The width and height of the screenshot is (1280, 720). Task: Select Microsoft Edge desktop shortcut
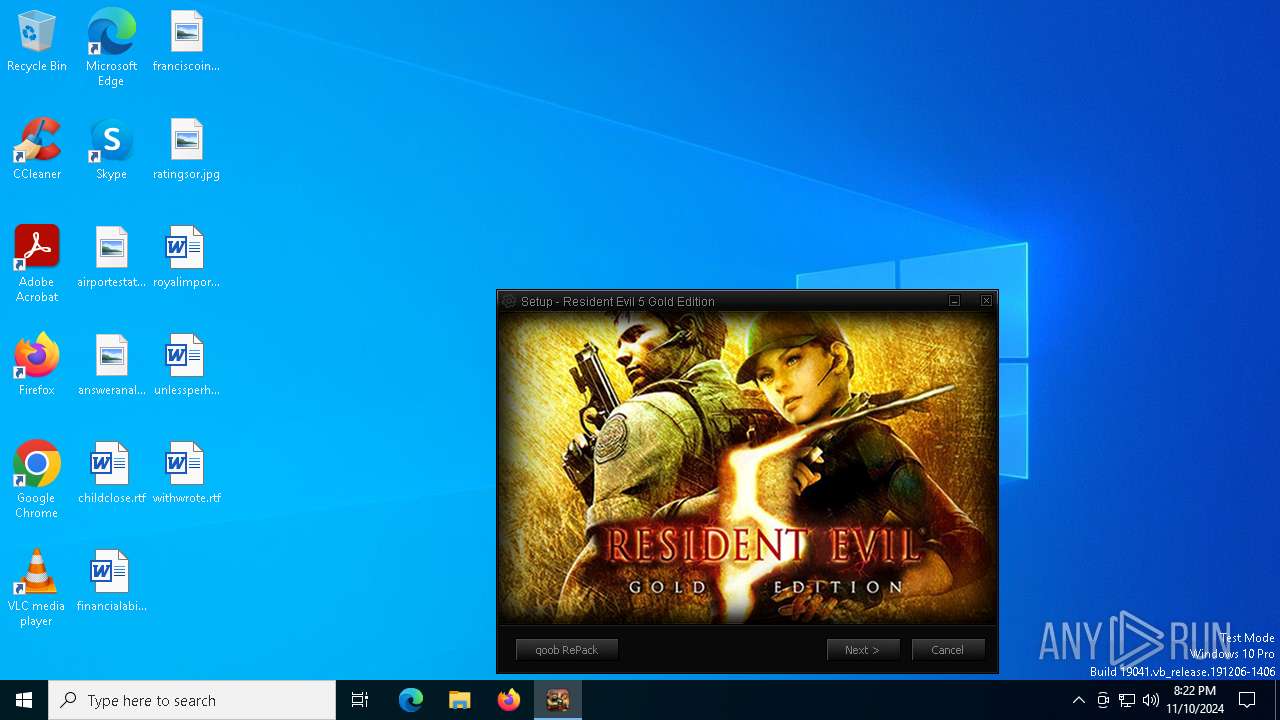[x=111, y=47]
